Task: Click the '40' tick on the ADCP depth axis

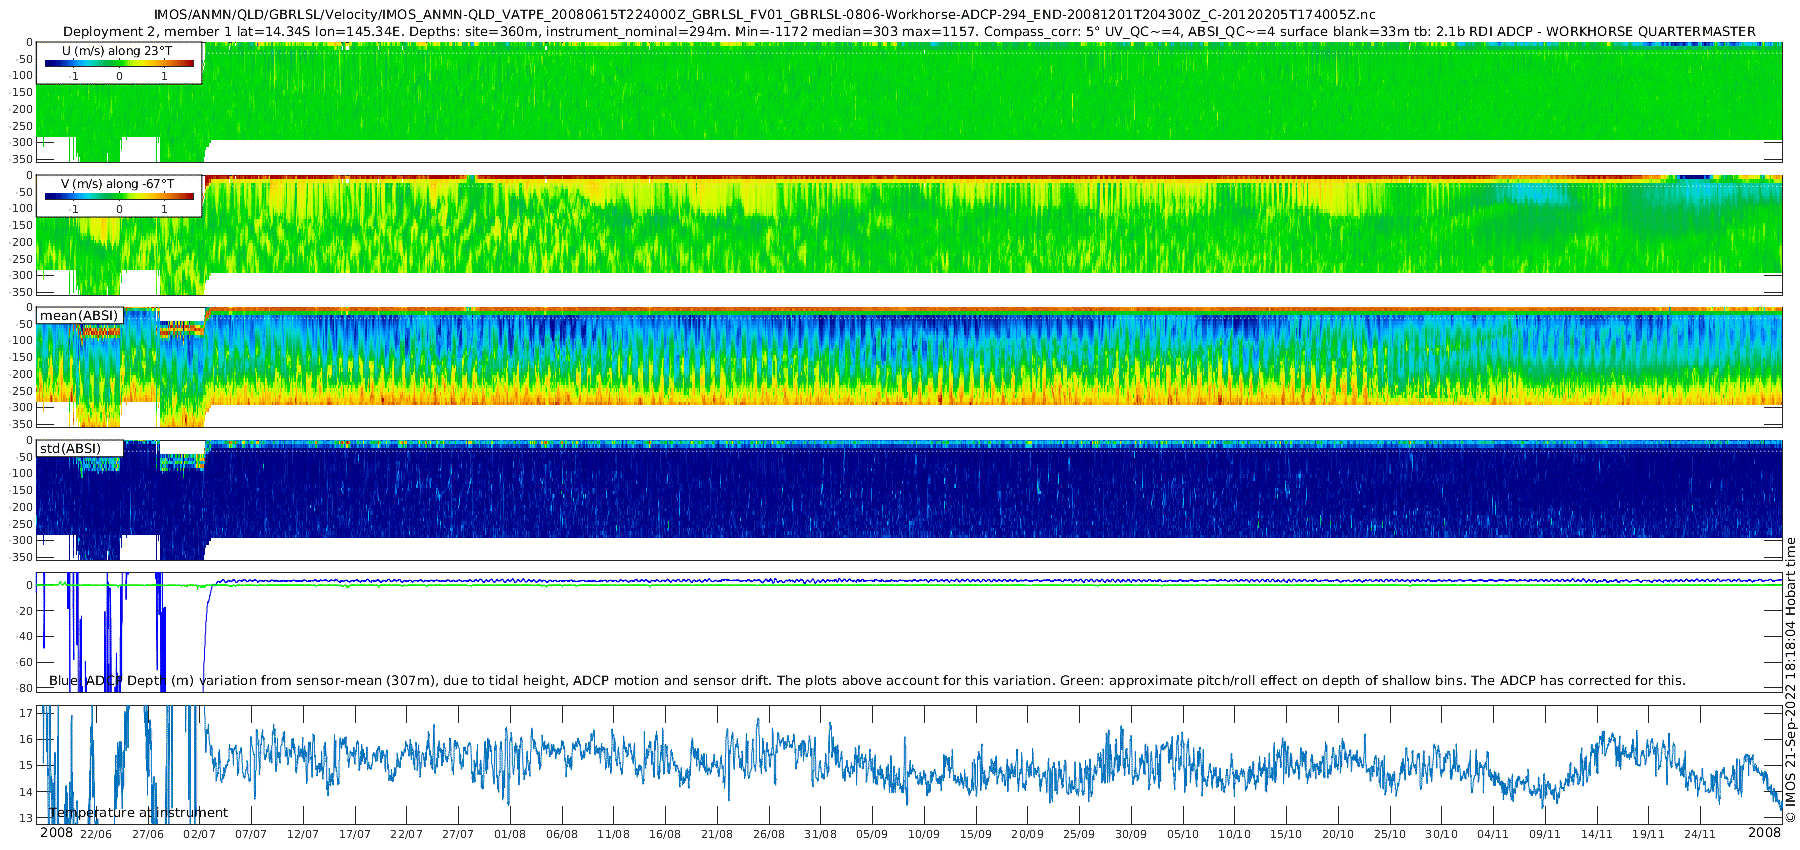Action: click(x=26, y=637)
